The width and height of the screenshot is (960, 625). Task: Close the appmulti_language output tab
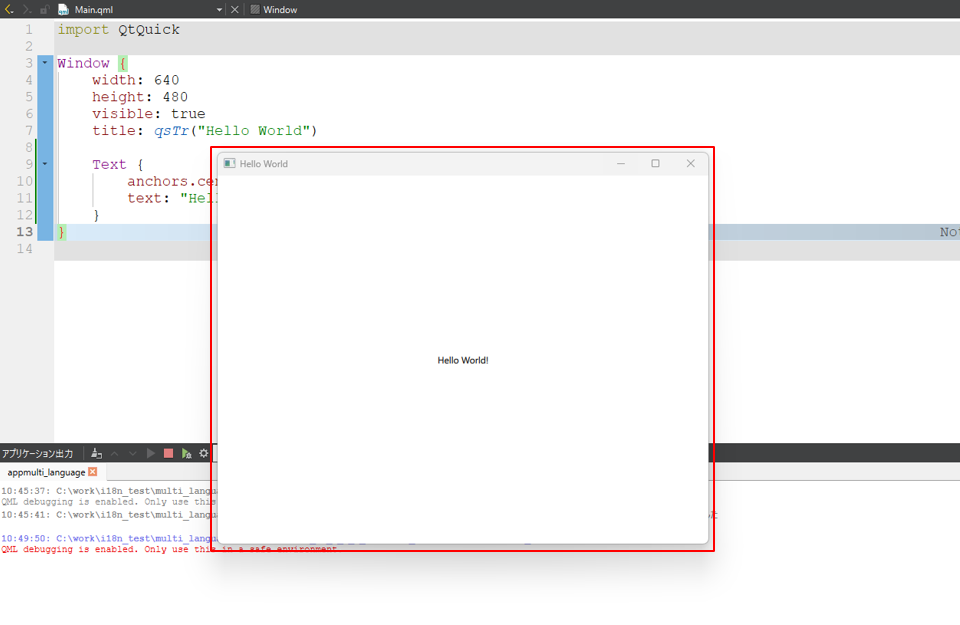93,472
